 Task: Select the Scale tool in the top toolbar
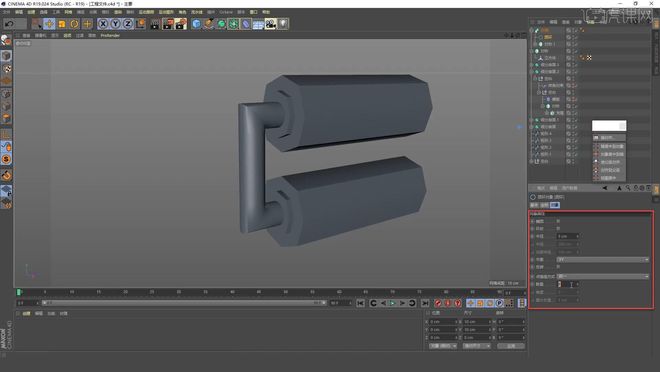pyautogui.click(x=62, y=24)
